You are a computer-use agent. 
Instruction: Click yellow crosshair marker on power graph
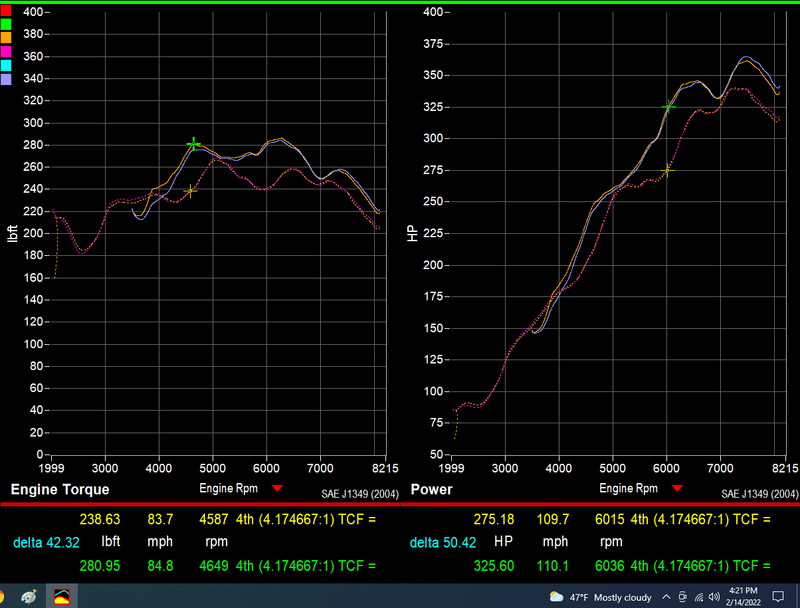tap(667, 170)
